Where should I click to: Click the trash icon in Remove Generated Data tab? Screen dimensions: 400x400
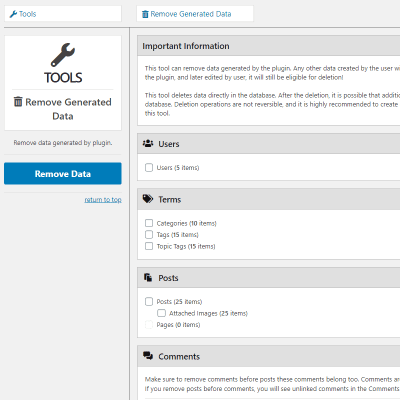[x=145, y=14]
